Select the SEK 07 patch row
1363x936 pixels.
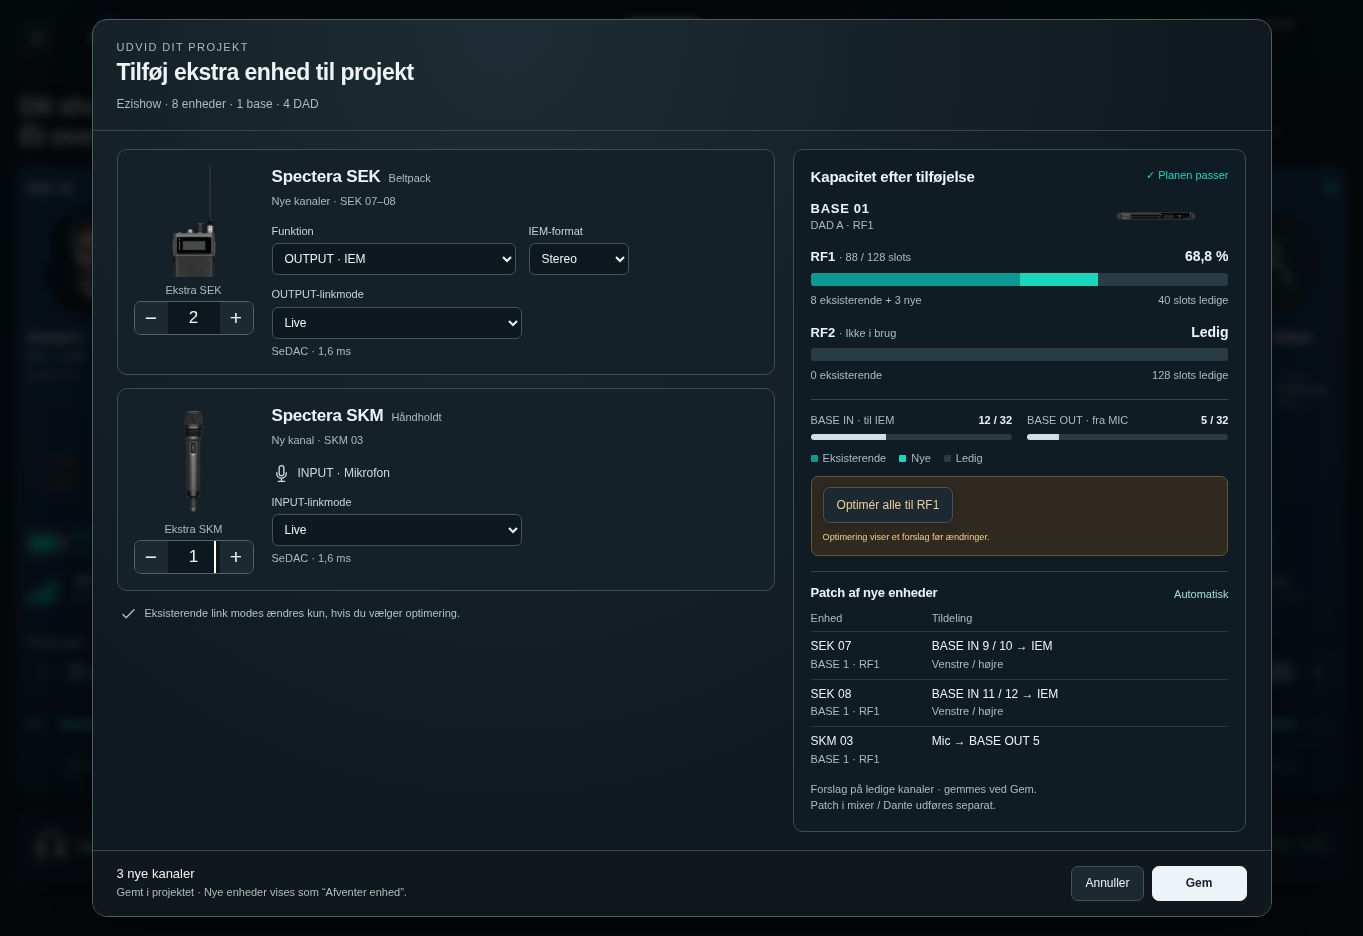pos(1019,655)
